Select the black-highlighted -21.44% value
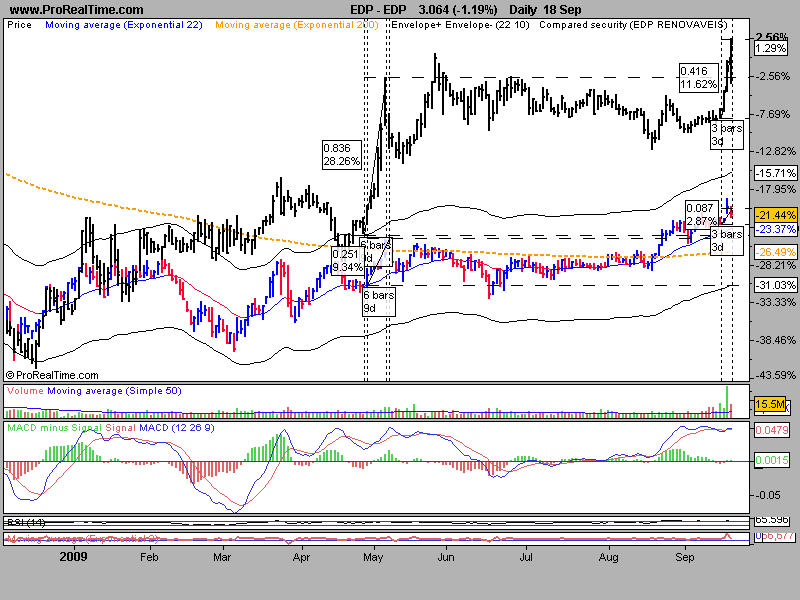Viewport: 800px width, 600px height. (x=776, y=215)
